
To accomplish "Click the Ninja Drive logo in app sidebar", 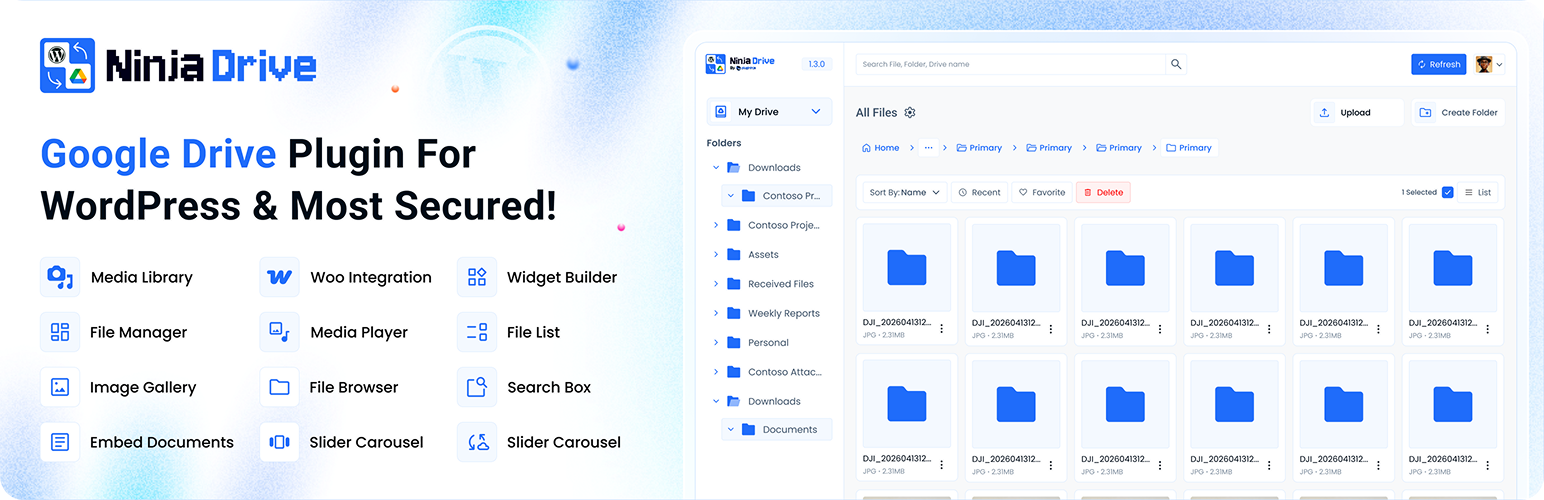I will click(740, 64).
